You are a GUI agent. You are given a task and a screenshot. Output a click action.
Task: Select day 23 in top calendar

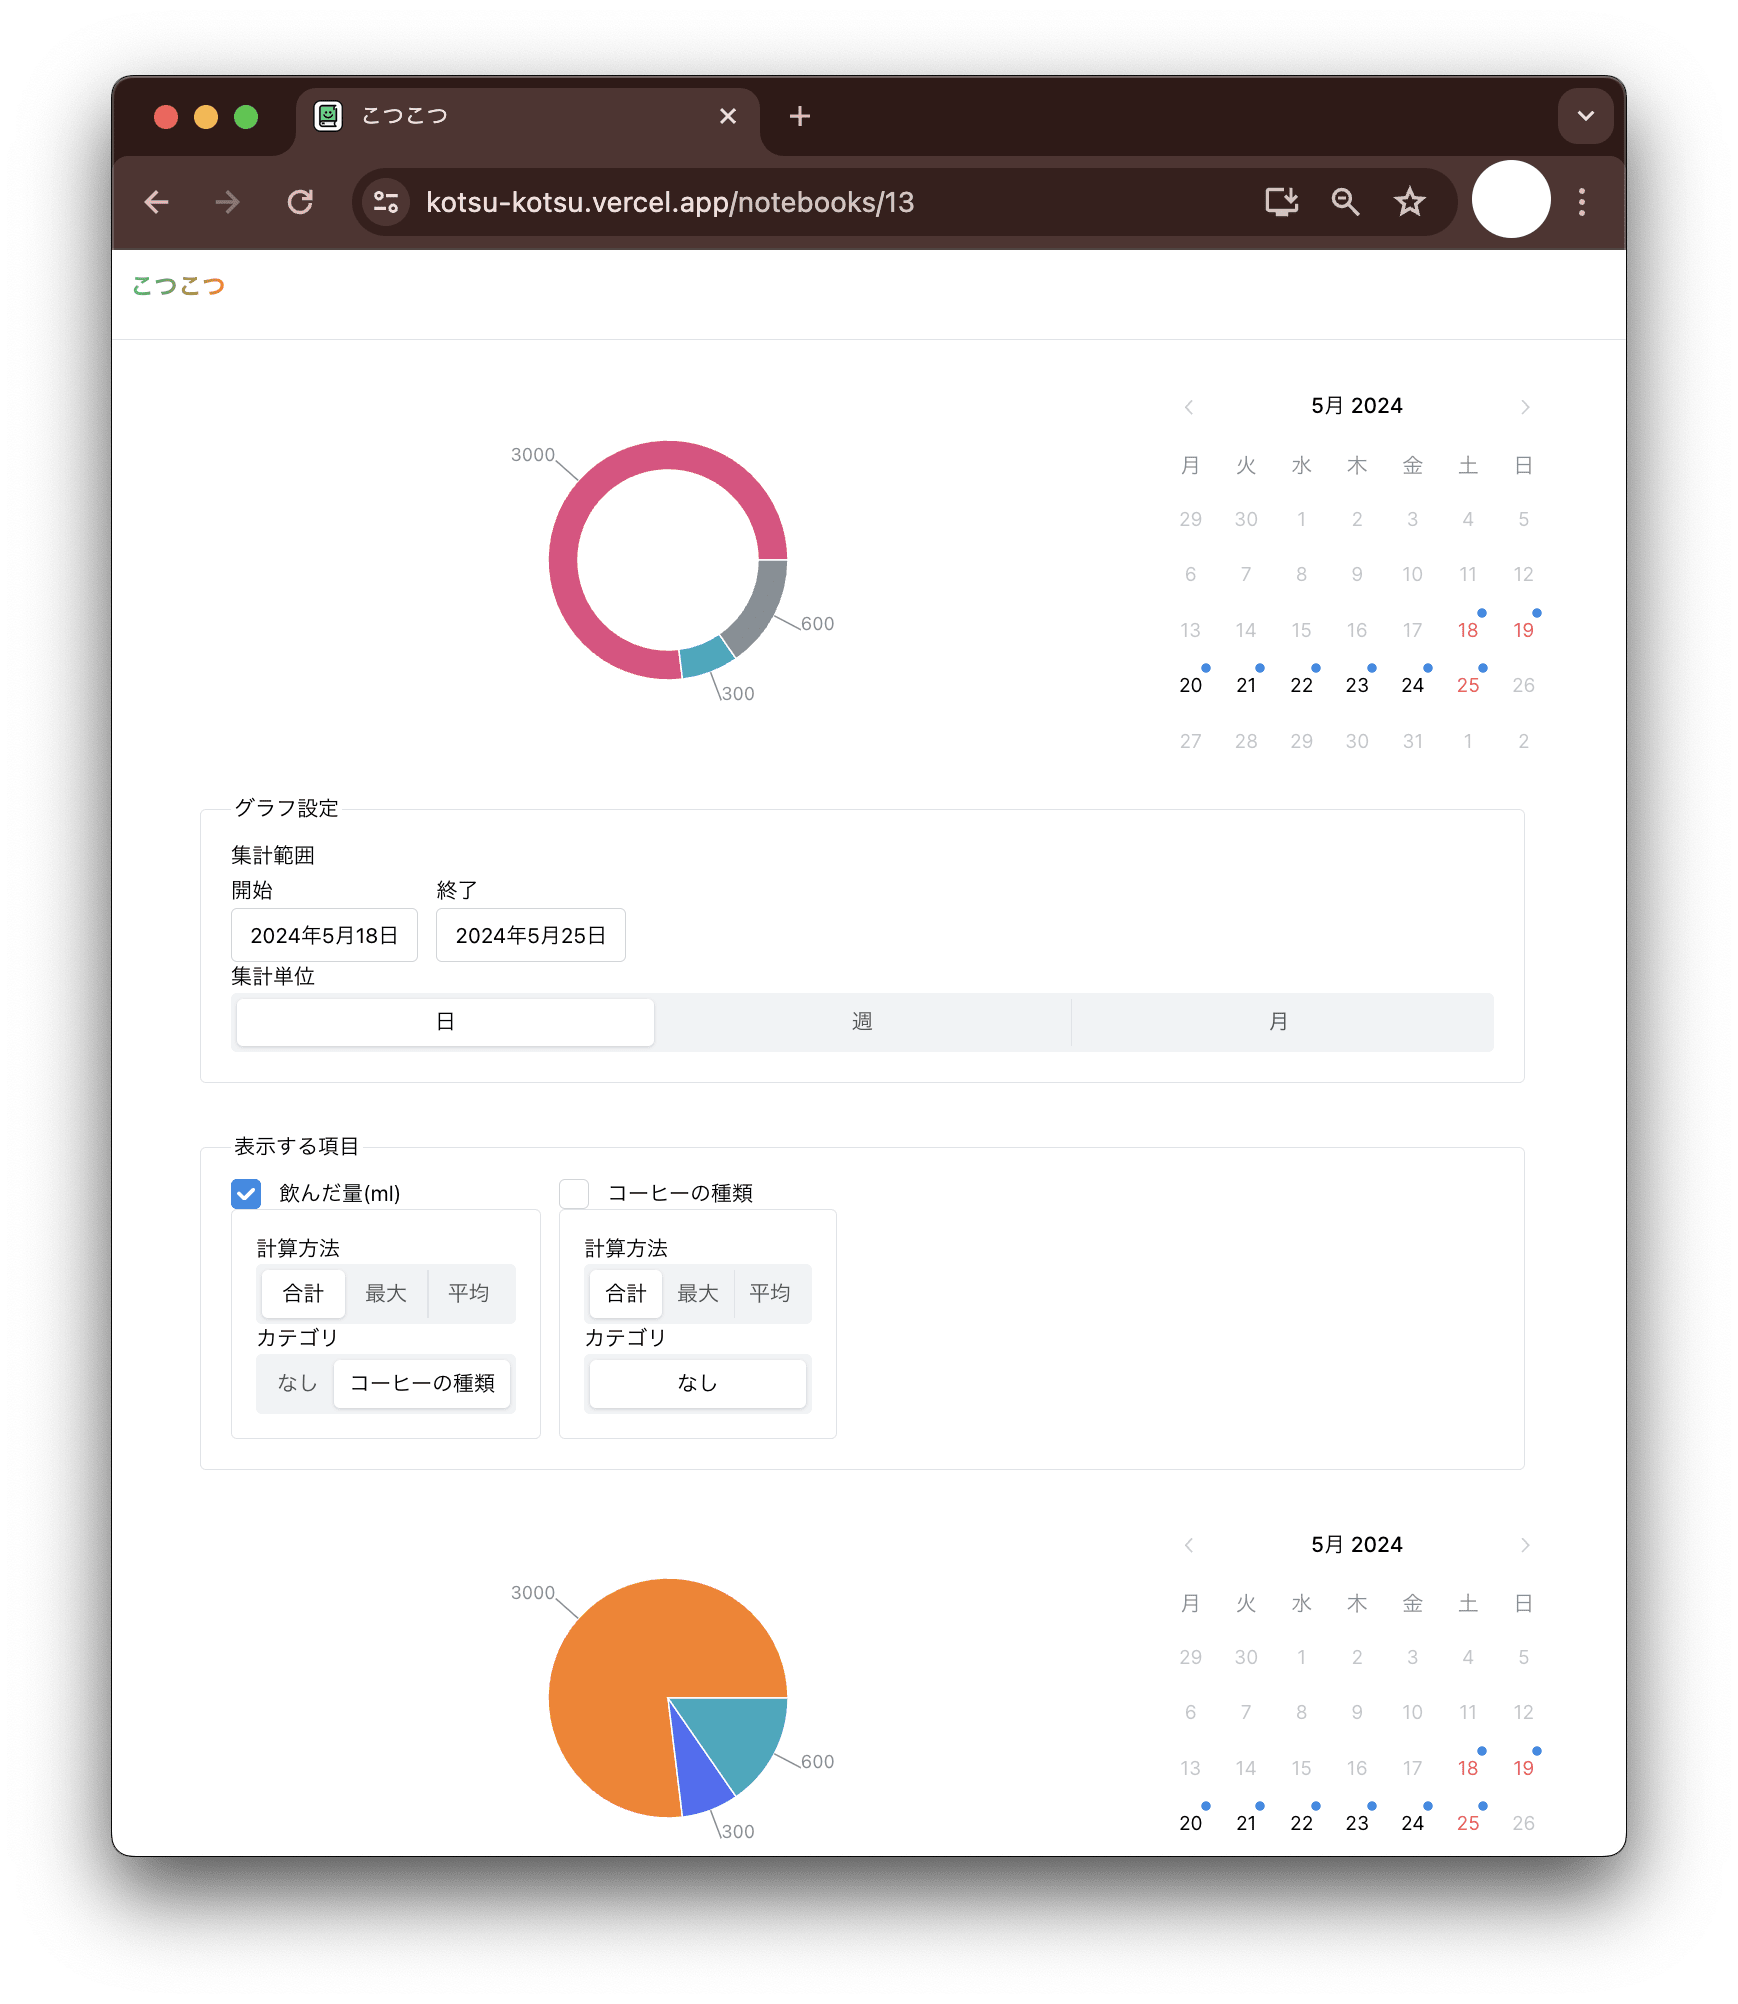tap(1357, 685)
